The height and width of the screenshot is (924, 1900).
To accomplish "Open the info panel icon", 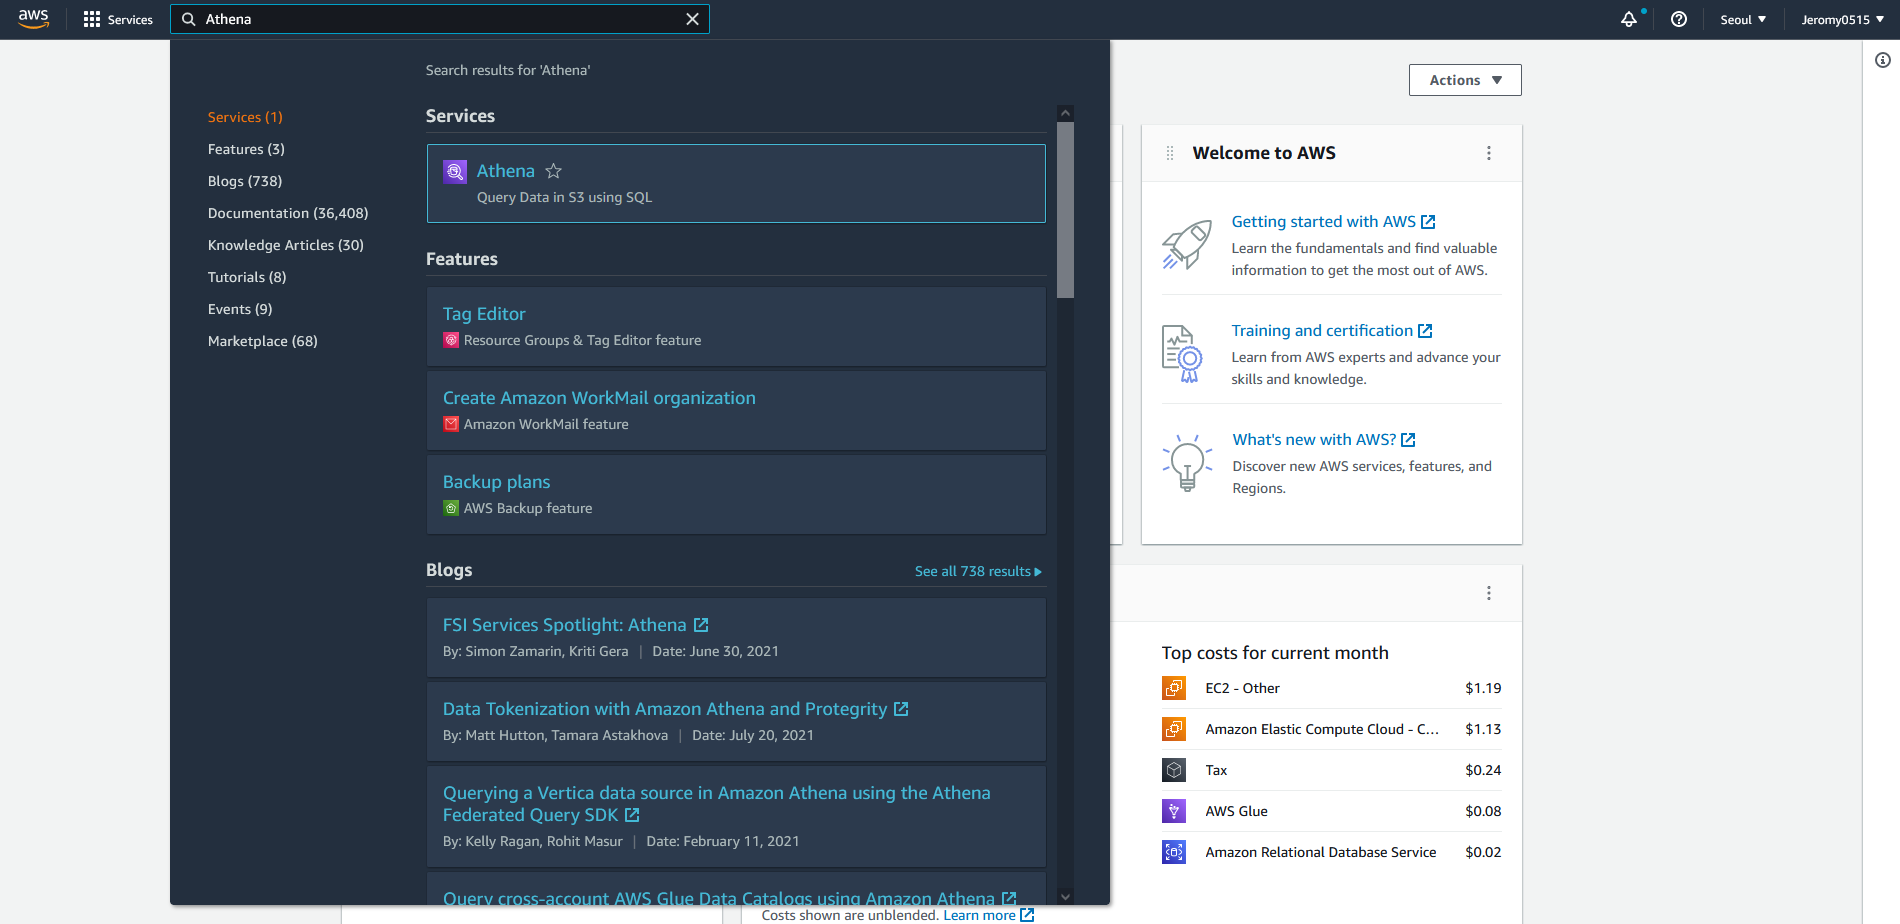I will click(1883, 60).
